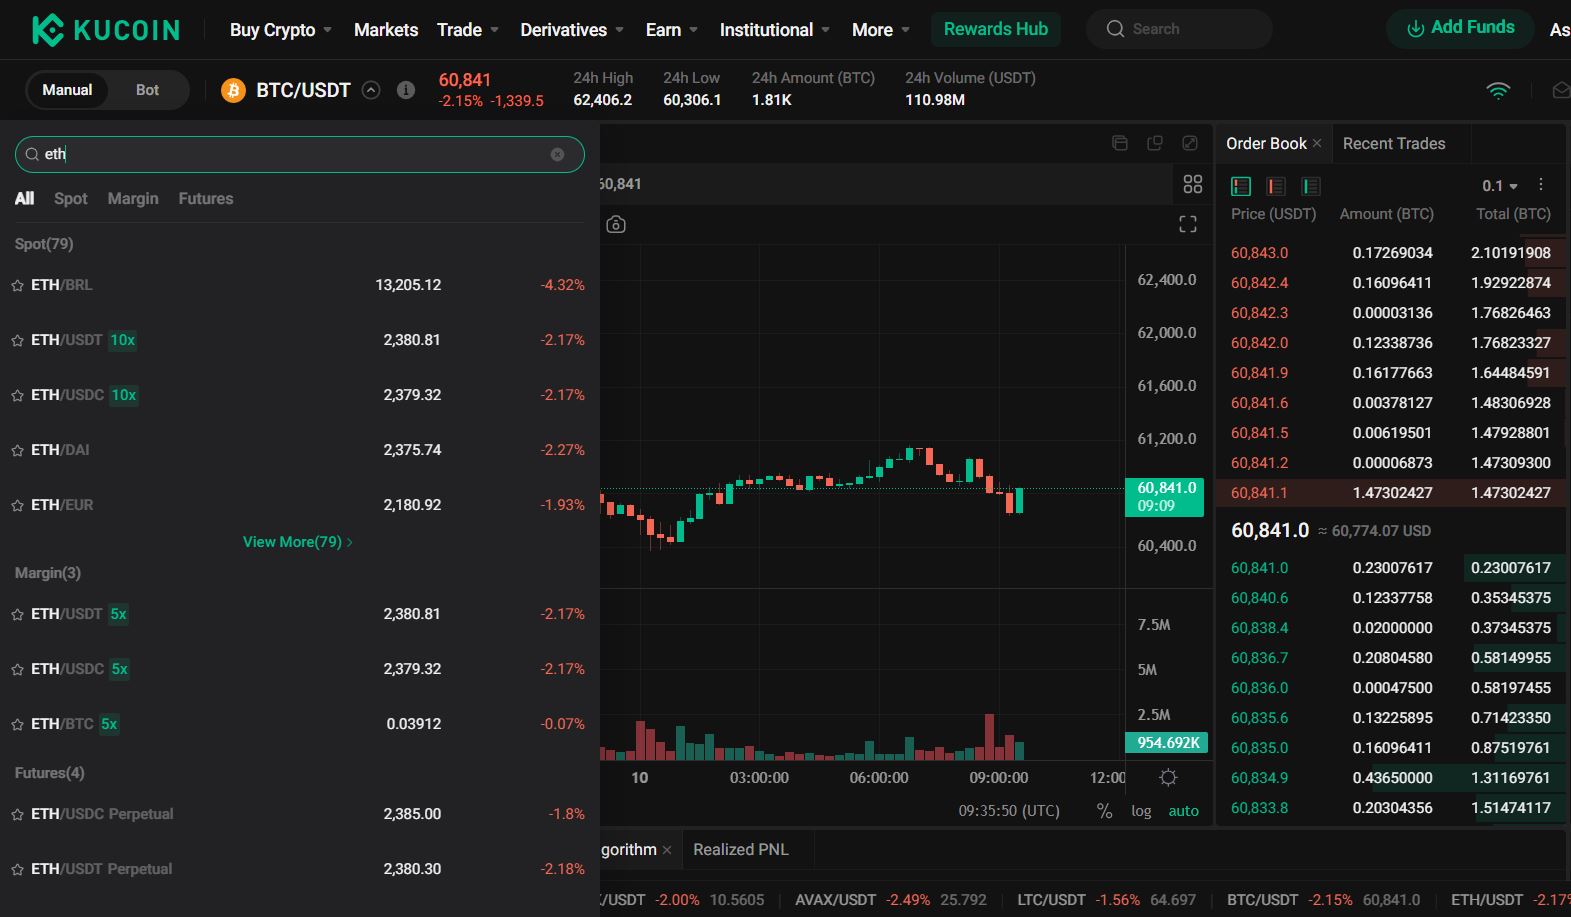Screen dimensions: 1571x917
Task: Expand the Derivatives menu
Action: 572,30
